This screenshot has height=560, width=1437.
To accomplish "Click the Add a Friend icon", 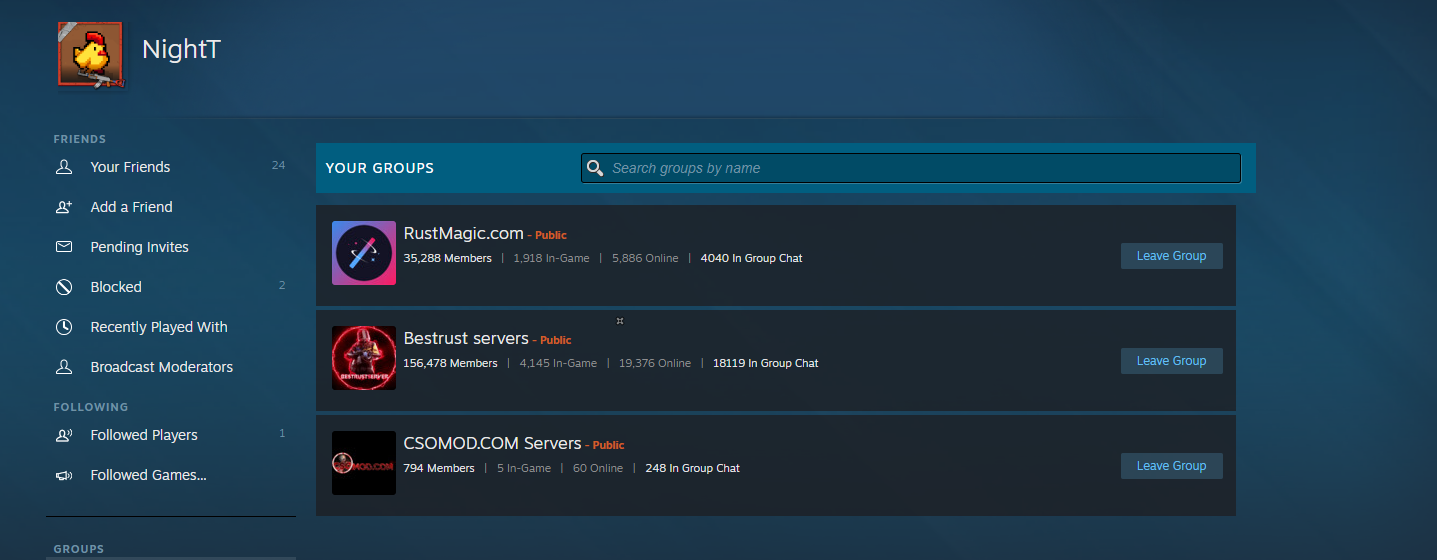I will point(64,207).
